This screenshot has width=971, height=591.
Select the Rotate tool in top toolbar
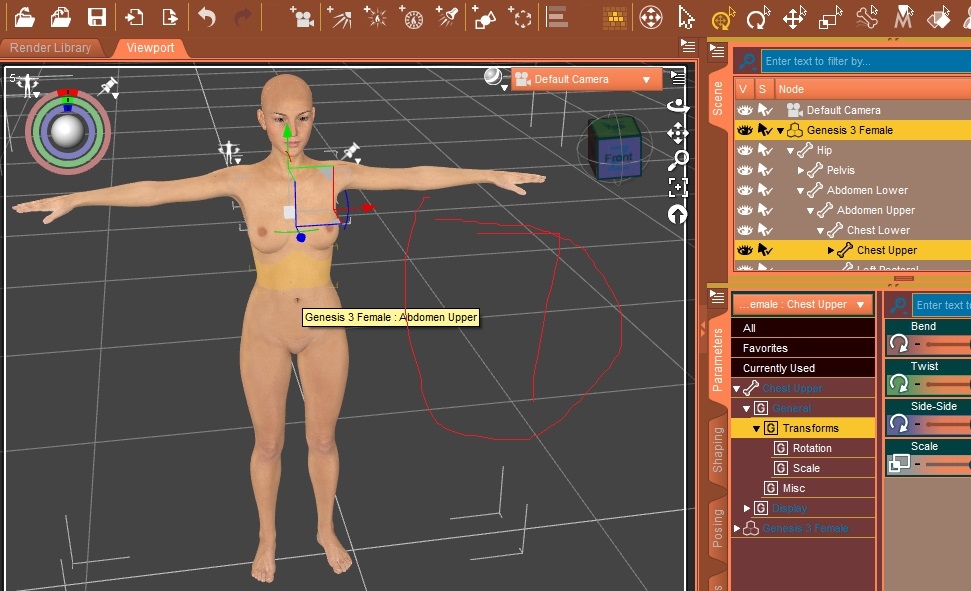(x=758, y=18)
